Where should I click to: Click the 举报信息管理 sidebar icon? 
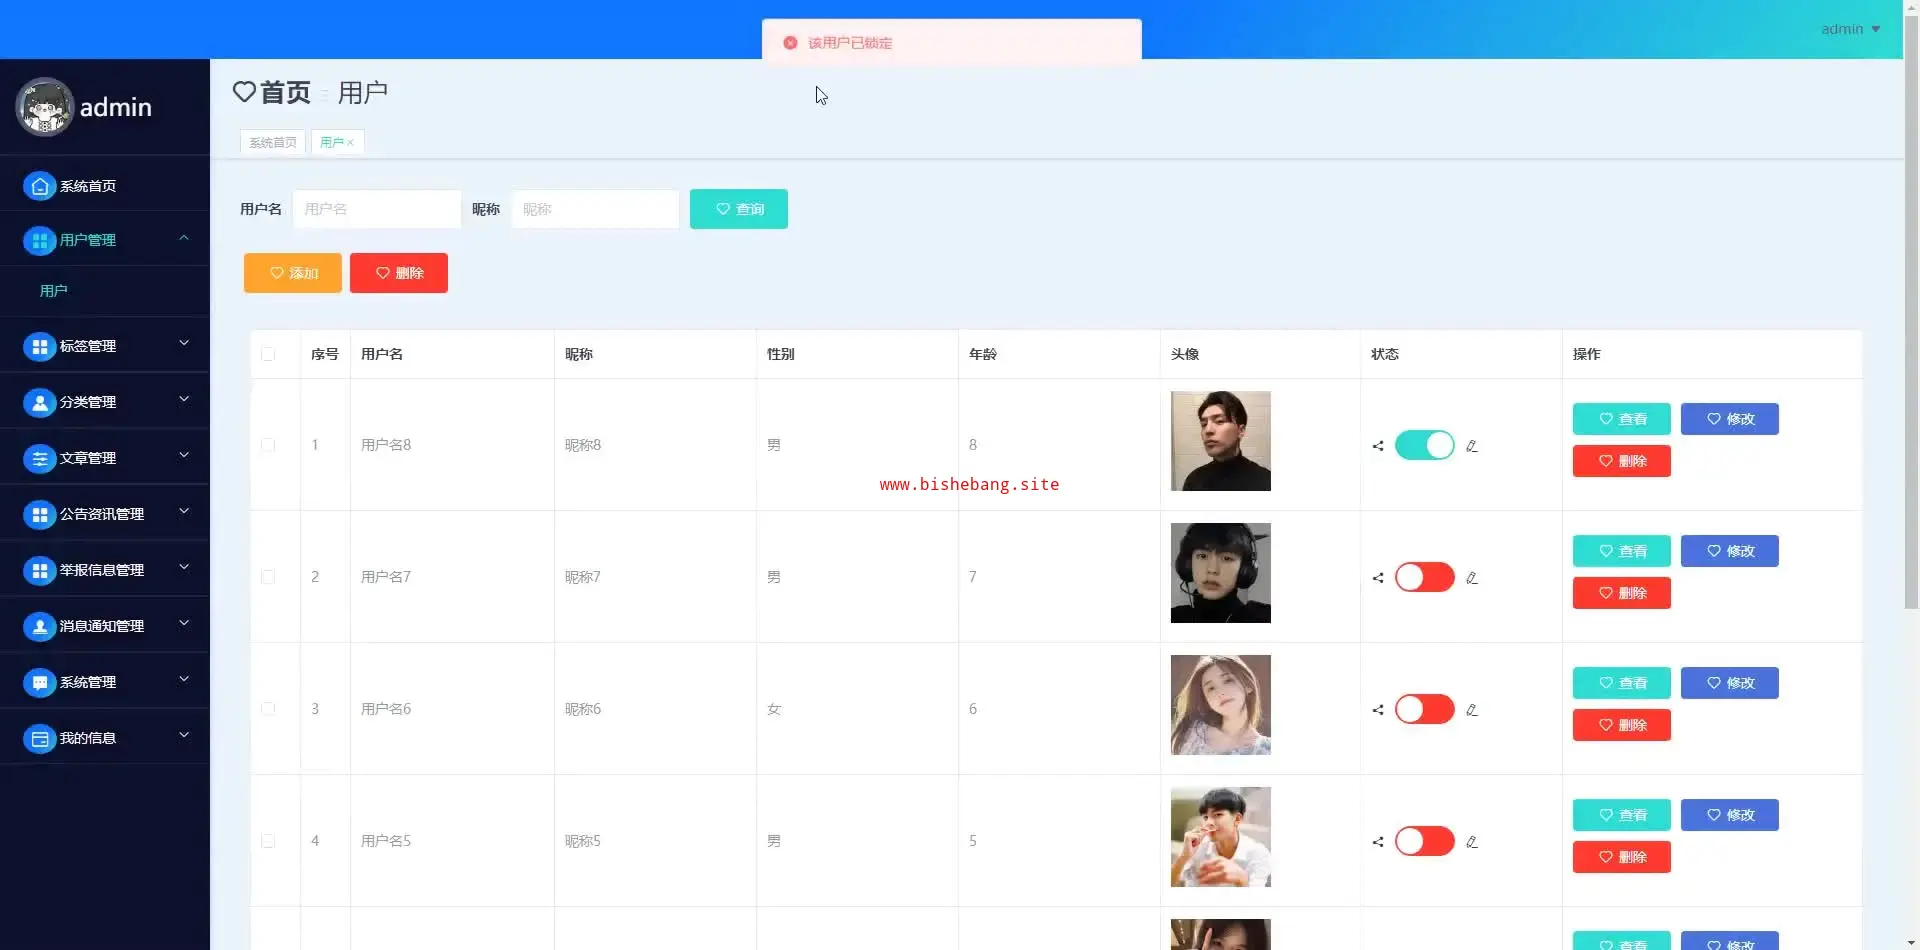39,570
